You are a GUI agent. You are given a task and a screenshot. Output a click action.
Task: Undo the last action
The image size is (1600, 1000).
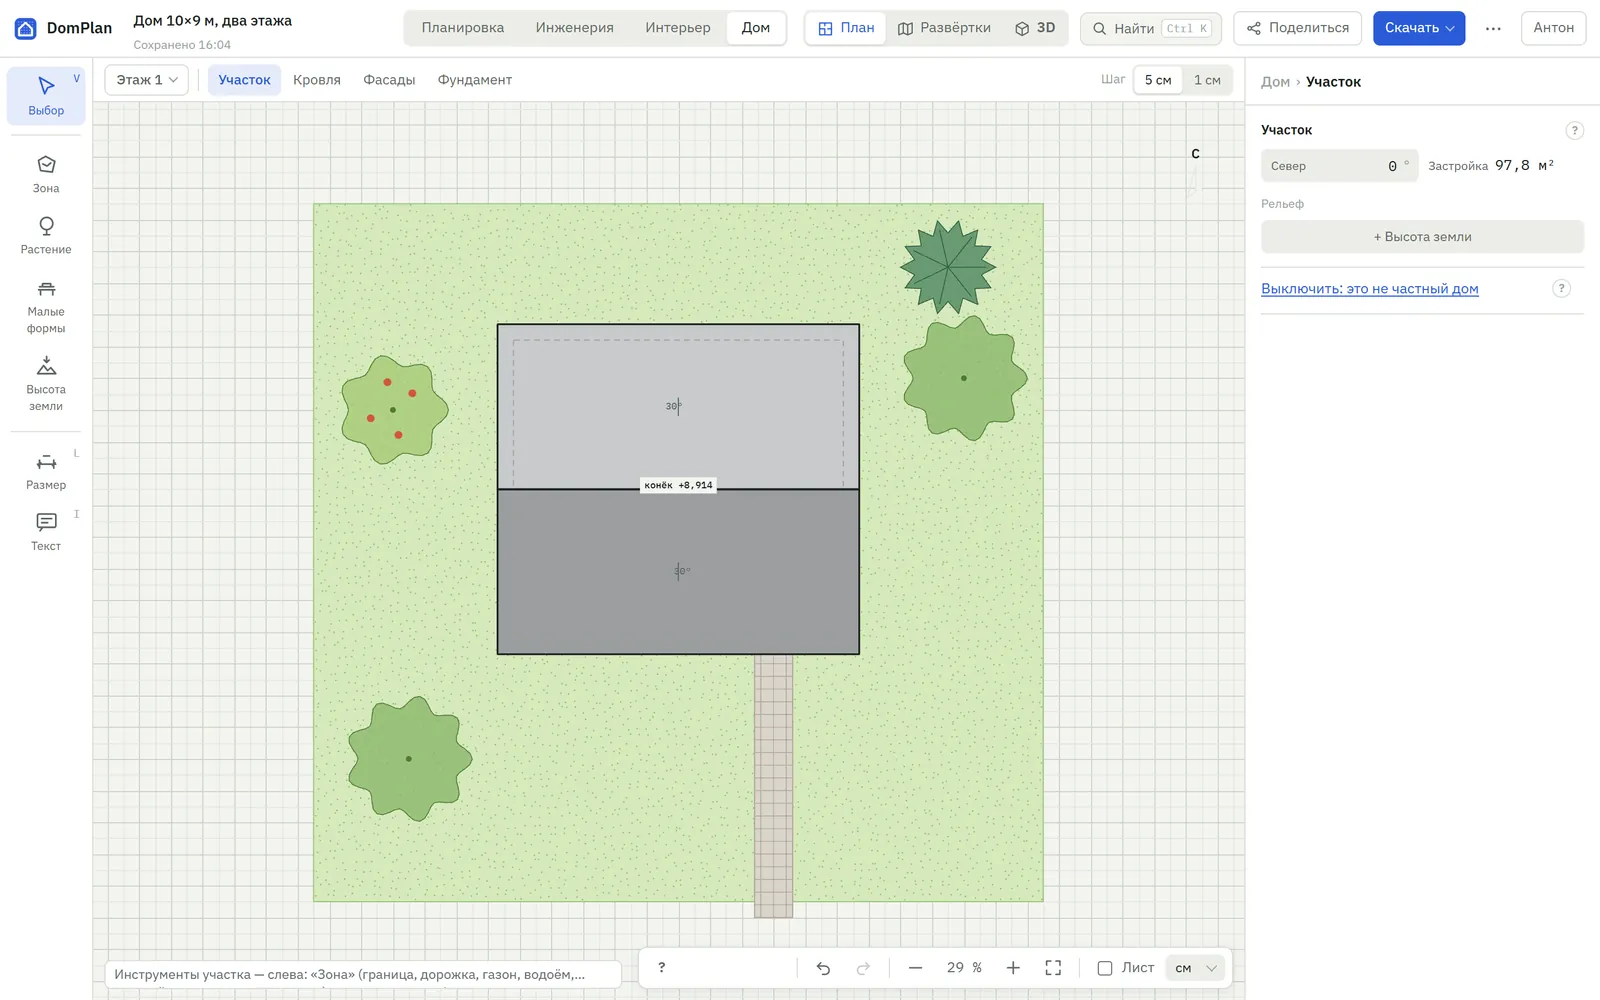tap(823, 968)
